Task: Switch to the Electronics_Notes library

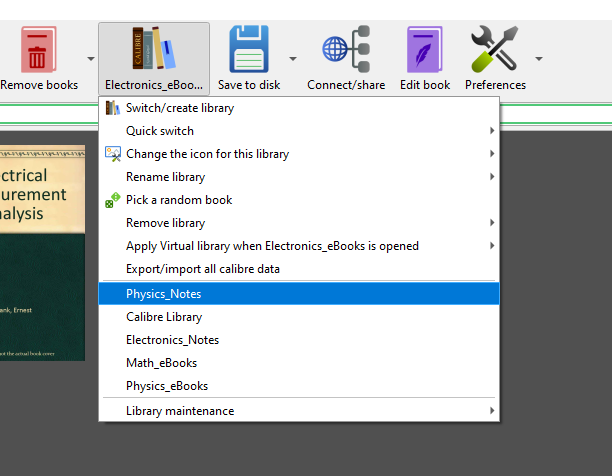Action: pyautogui.click(x=299, y=340)
